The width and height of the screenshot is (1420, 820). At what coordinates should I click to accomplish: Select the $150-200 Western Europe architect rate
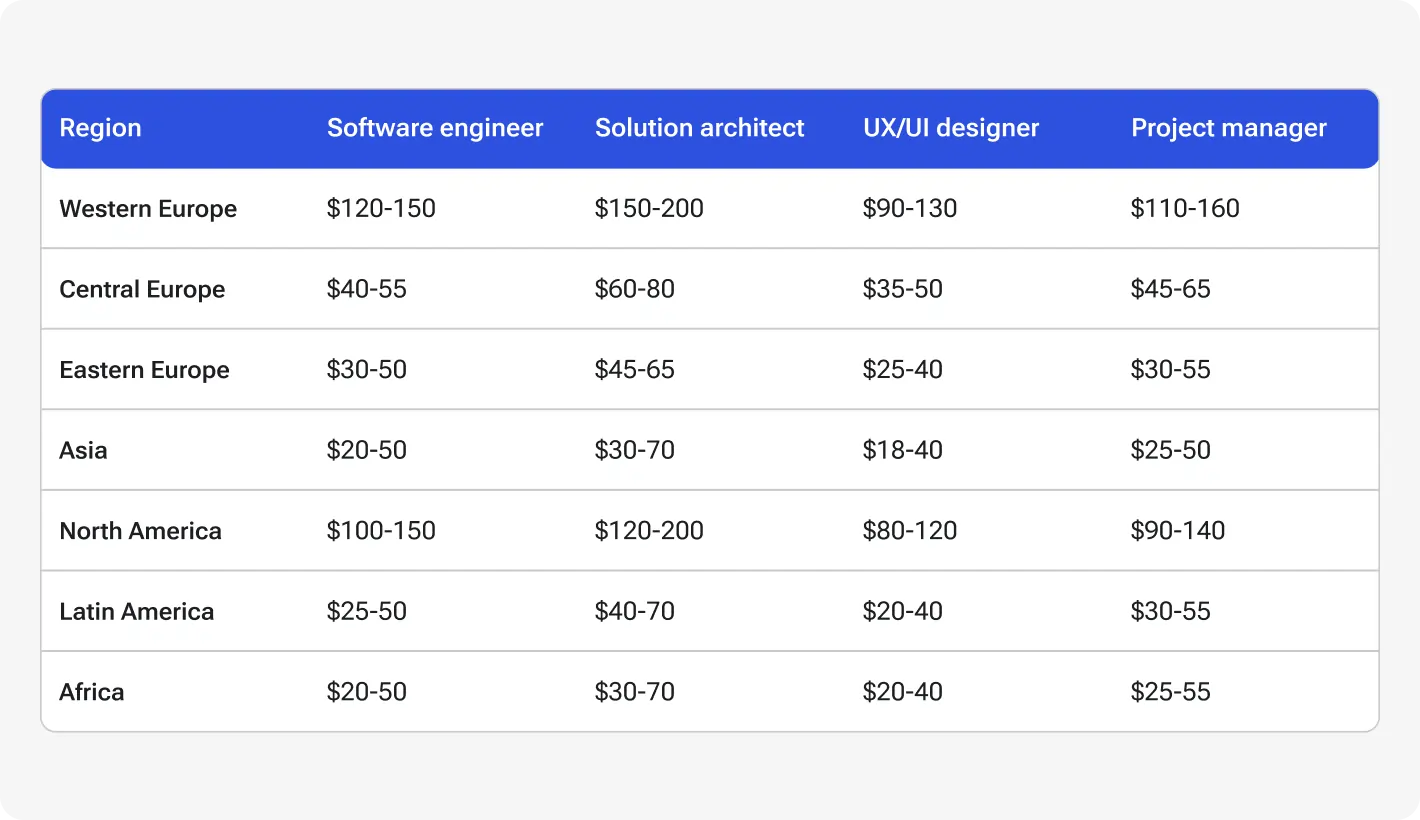649,208
